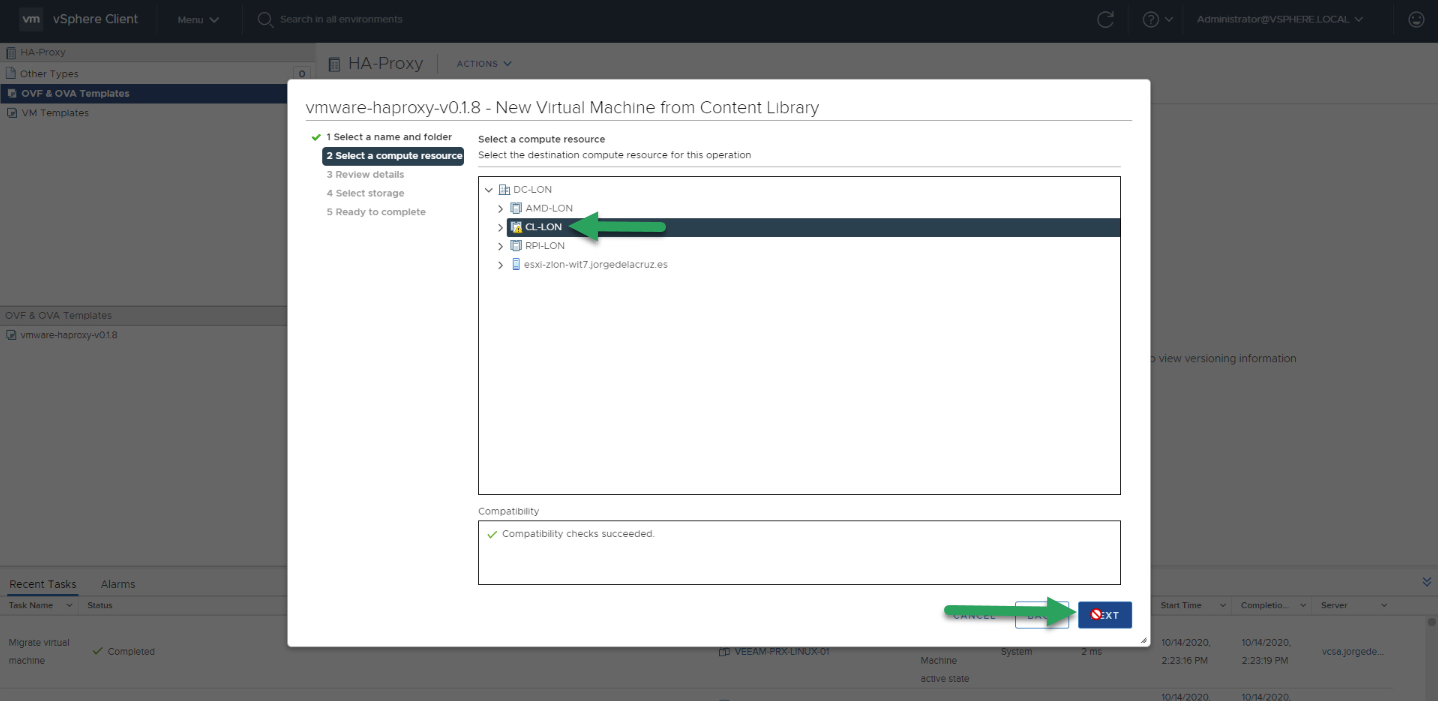Select vmware-haproxy-v0.1.8 in templates list

[x=69, y=335]
